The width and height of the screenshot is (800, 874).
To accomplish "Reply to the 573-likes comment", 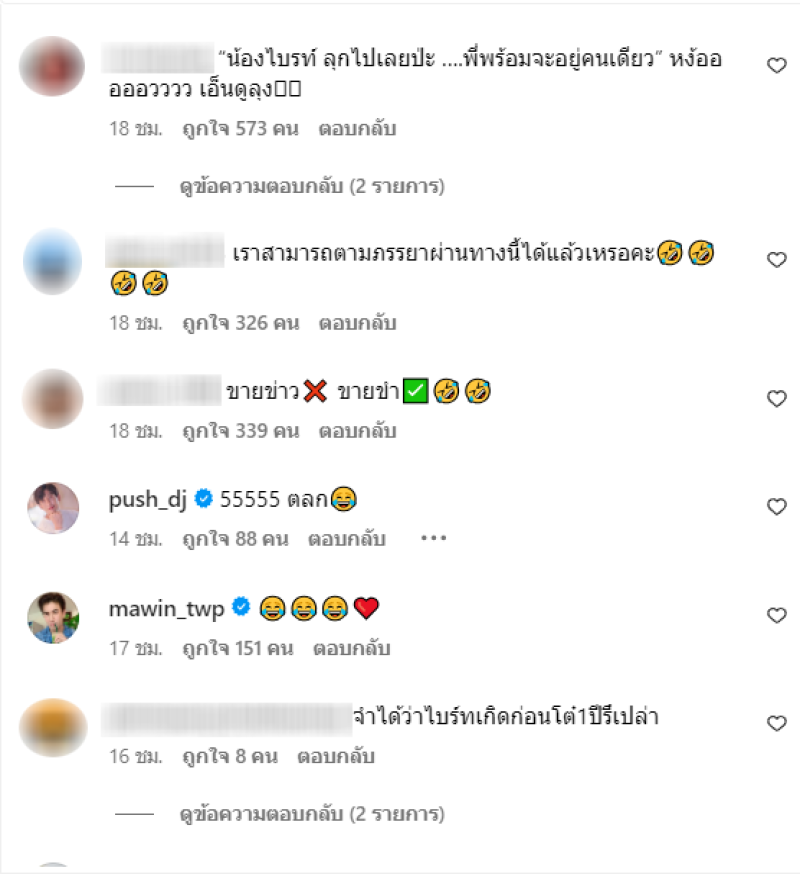I will coord(357,129).
